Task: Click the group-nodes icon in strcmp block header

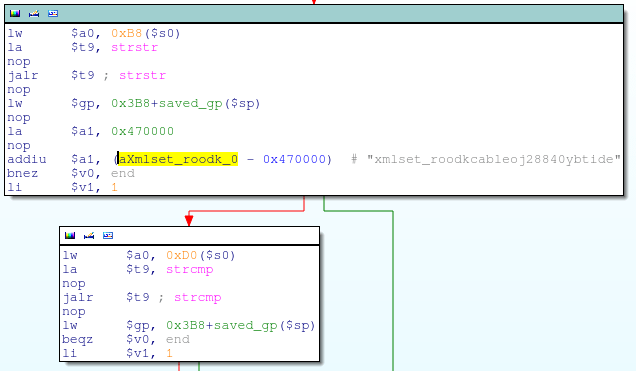Action: [x=108, y=236]
